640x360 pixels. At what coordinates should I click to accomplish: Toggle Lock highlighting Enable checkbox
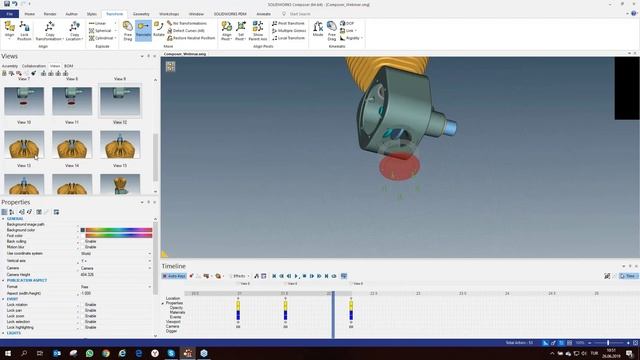(x=82, y=327)
